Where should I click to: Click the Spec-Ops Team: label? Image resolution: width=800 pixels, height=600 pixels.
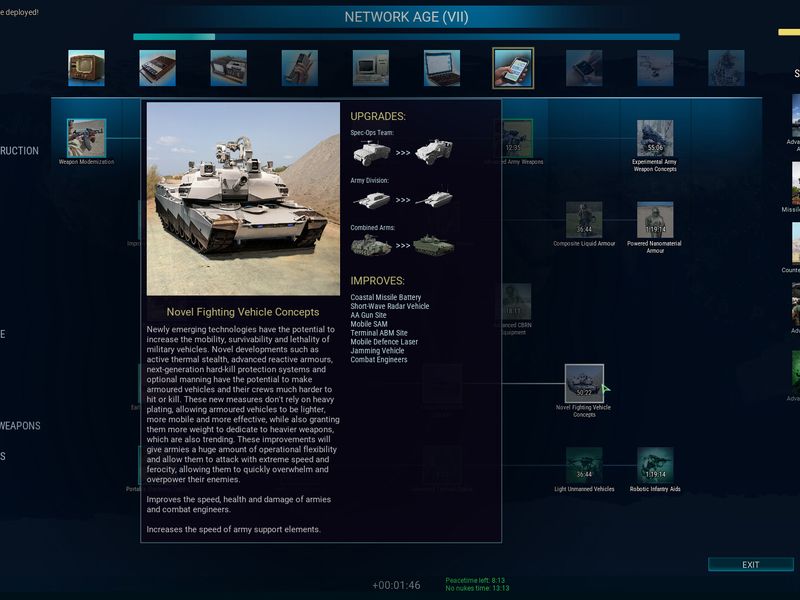click(372, 133)
